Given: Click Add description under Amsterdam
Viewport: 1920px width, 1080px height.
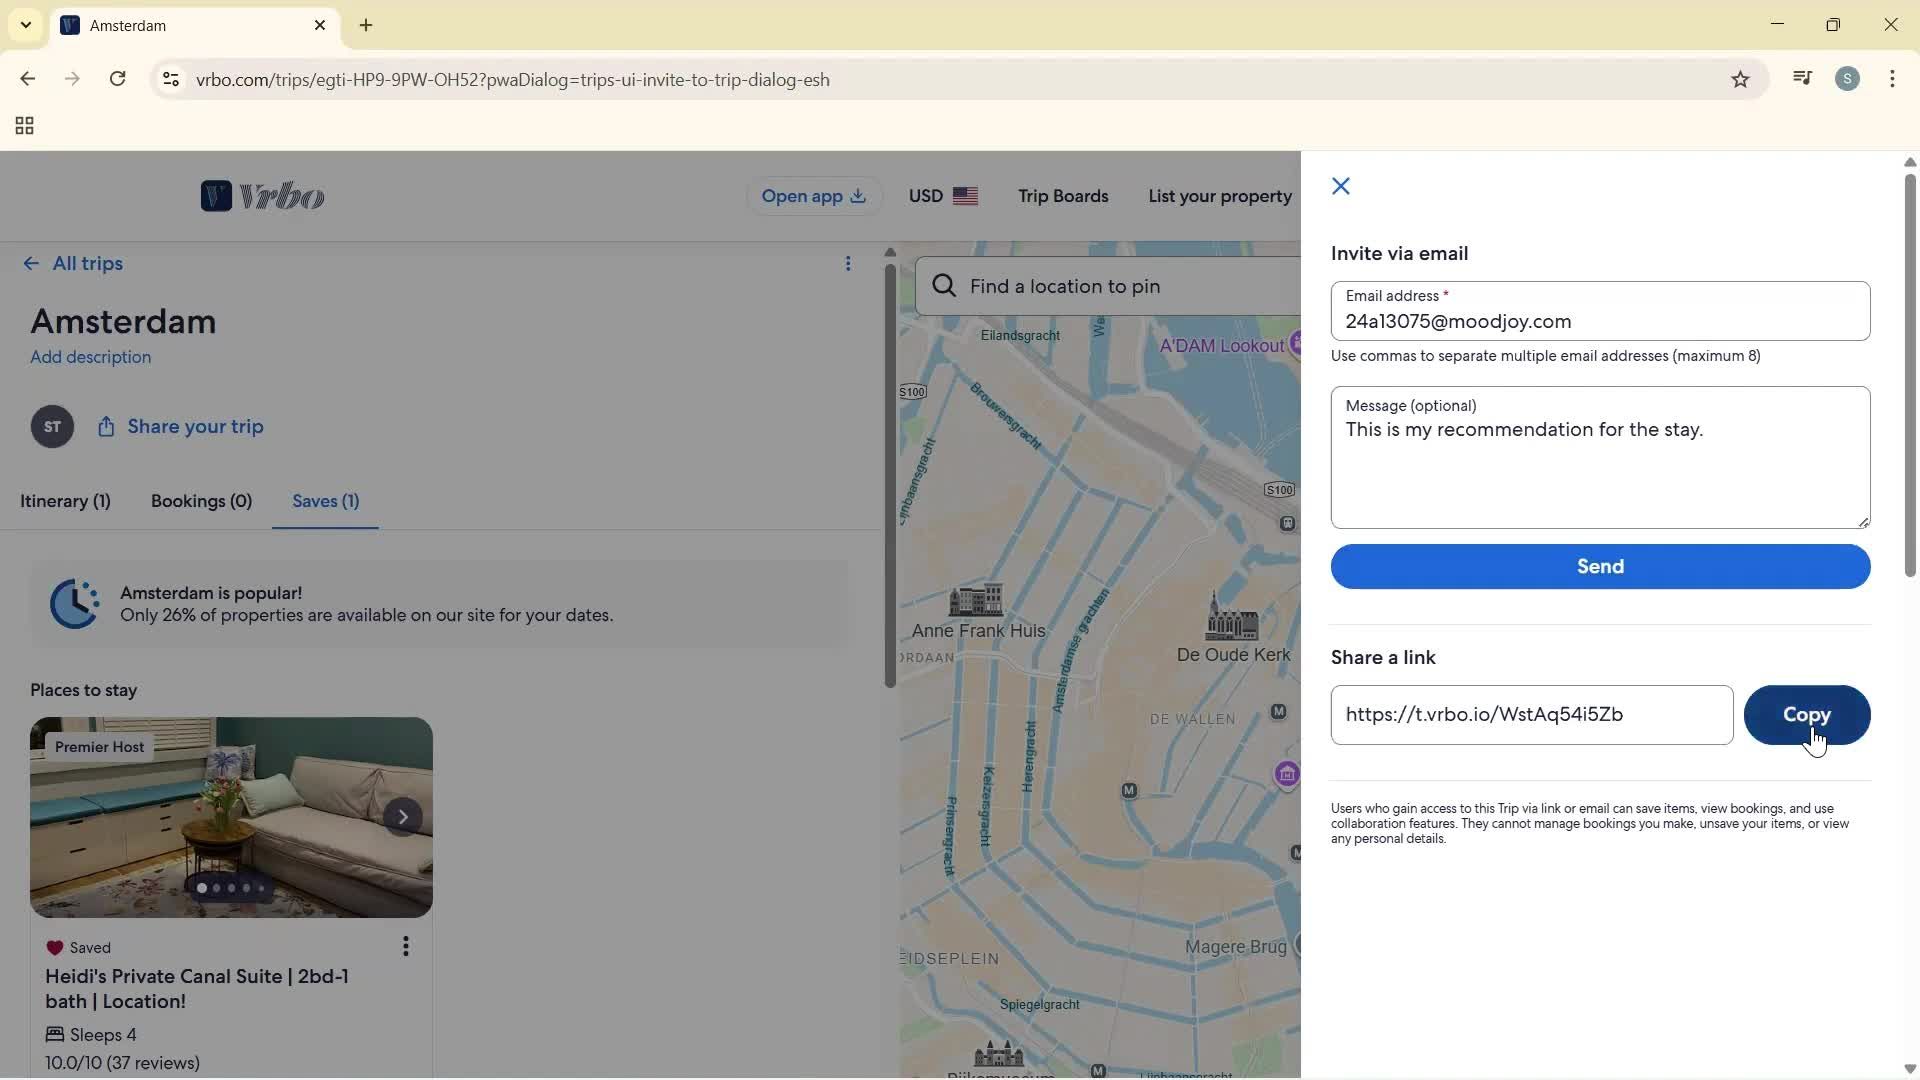Looking at the screenshot, I should tap(90, 357).
